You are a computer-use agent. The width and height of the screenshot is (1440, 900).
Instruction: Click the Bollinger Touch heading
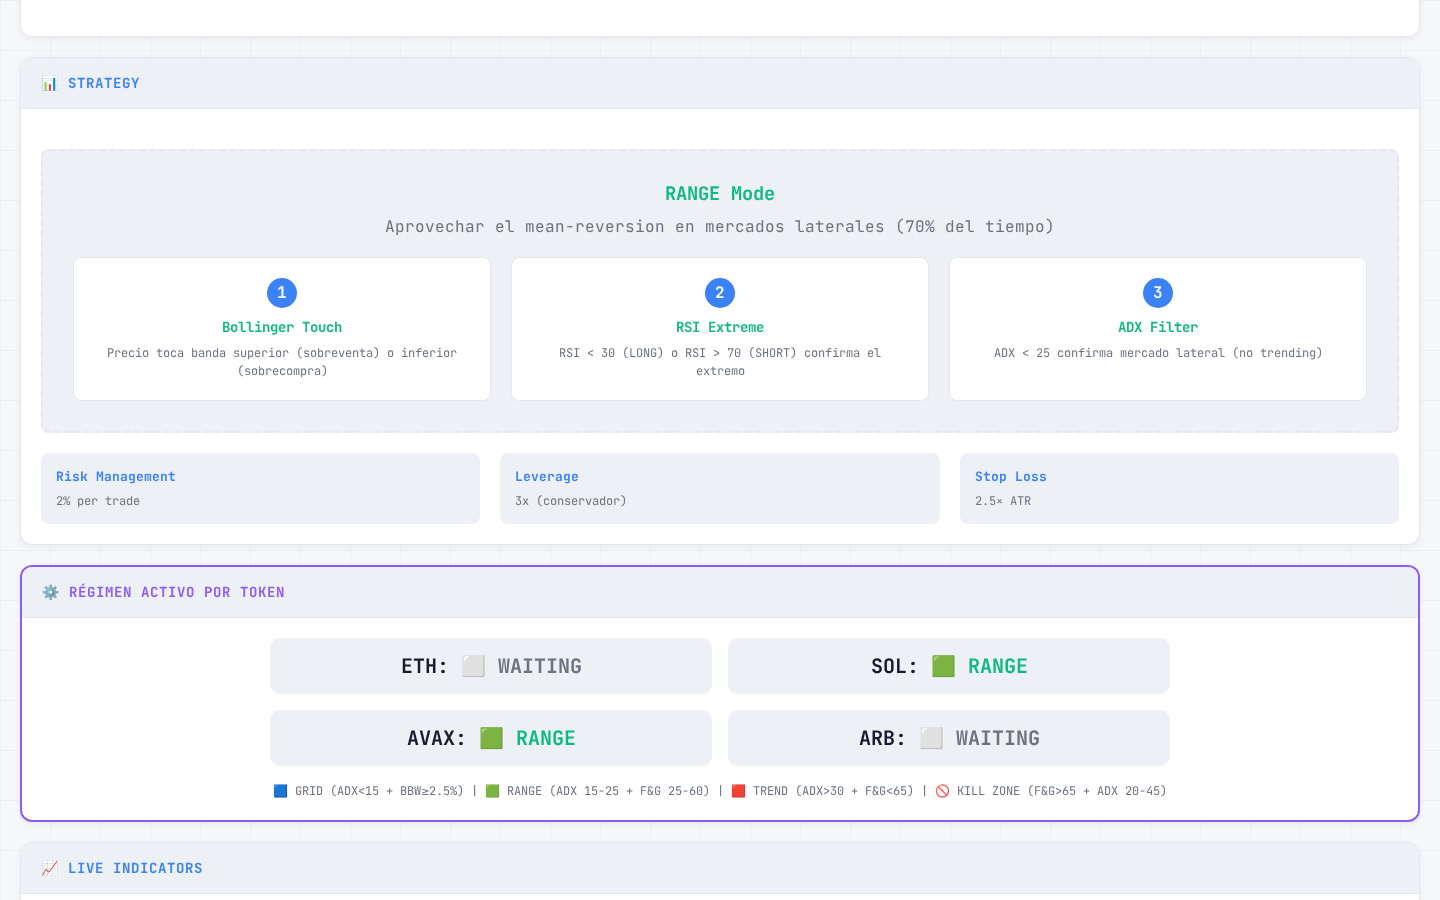click(282, 327)
